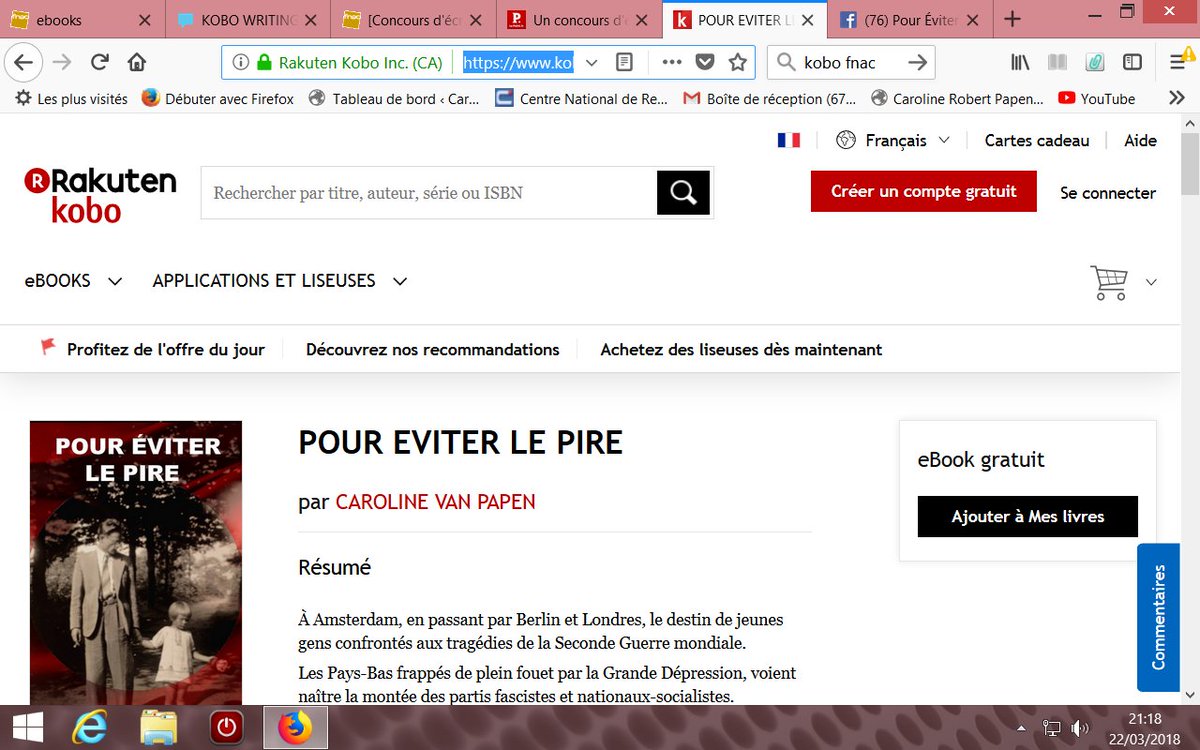The image size is (1200, 750).
Task: Show sidebars icon in Firefox toolbar
Action: (x=1132, y=62)
